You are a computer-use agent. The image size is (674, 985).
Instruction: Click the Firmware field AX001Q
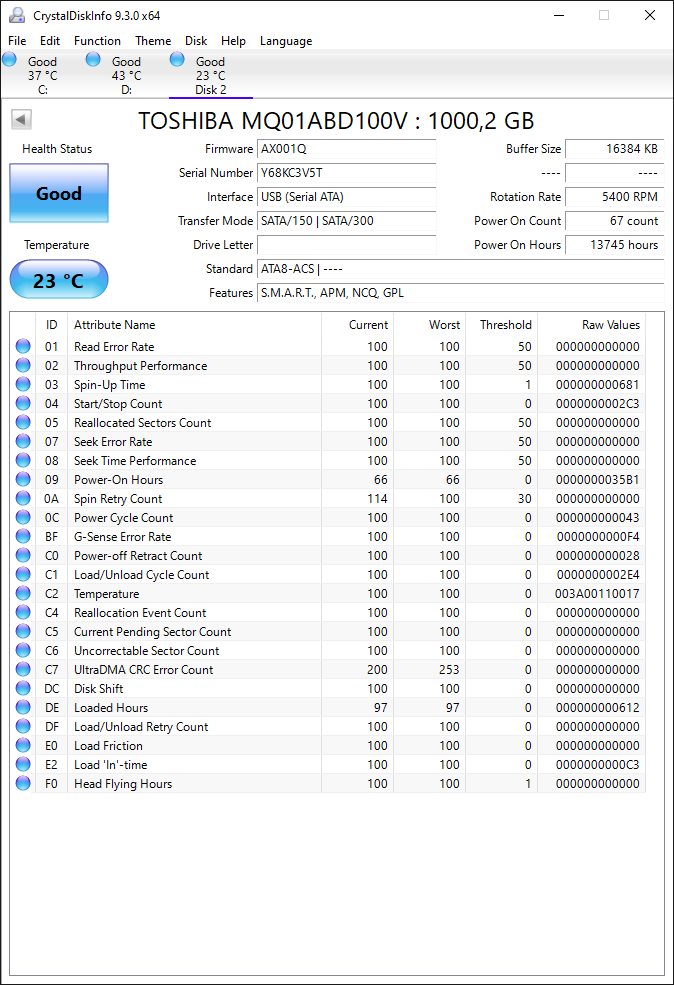point(347,149)
